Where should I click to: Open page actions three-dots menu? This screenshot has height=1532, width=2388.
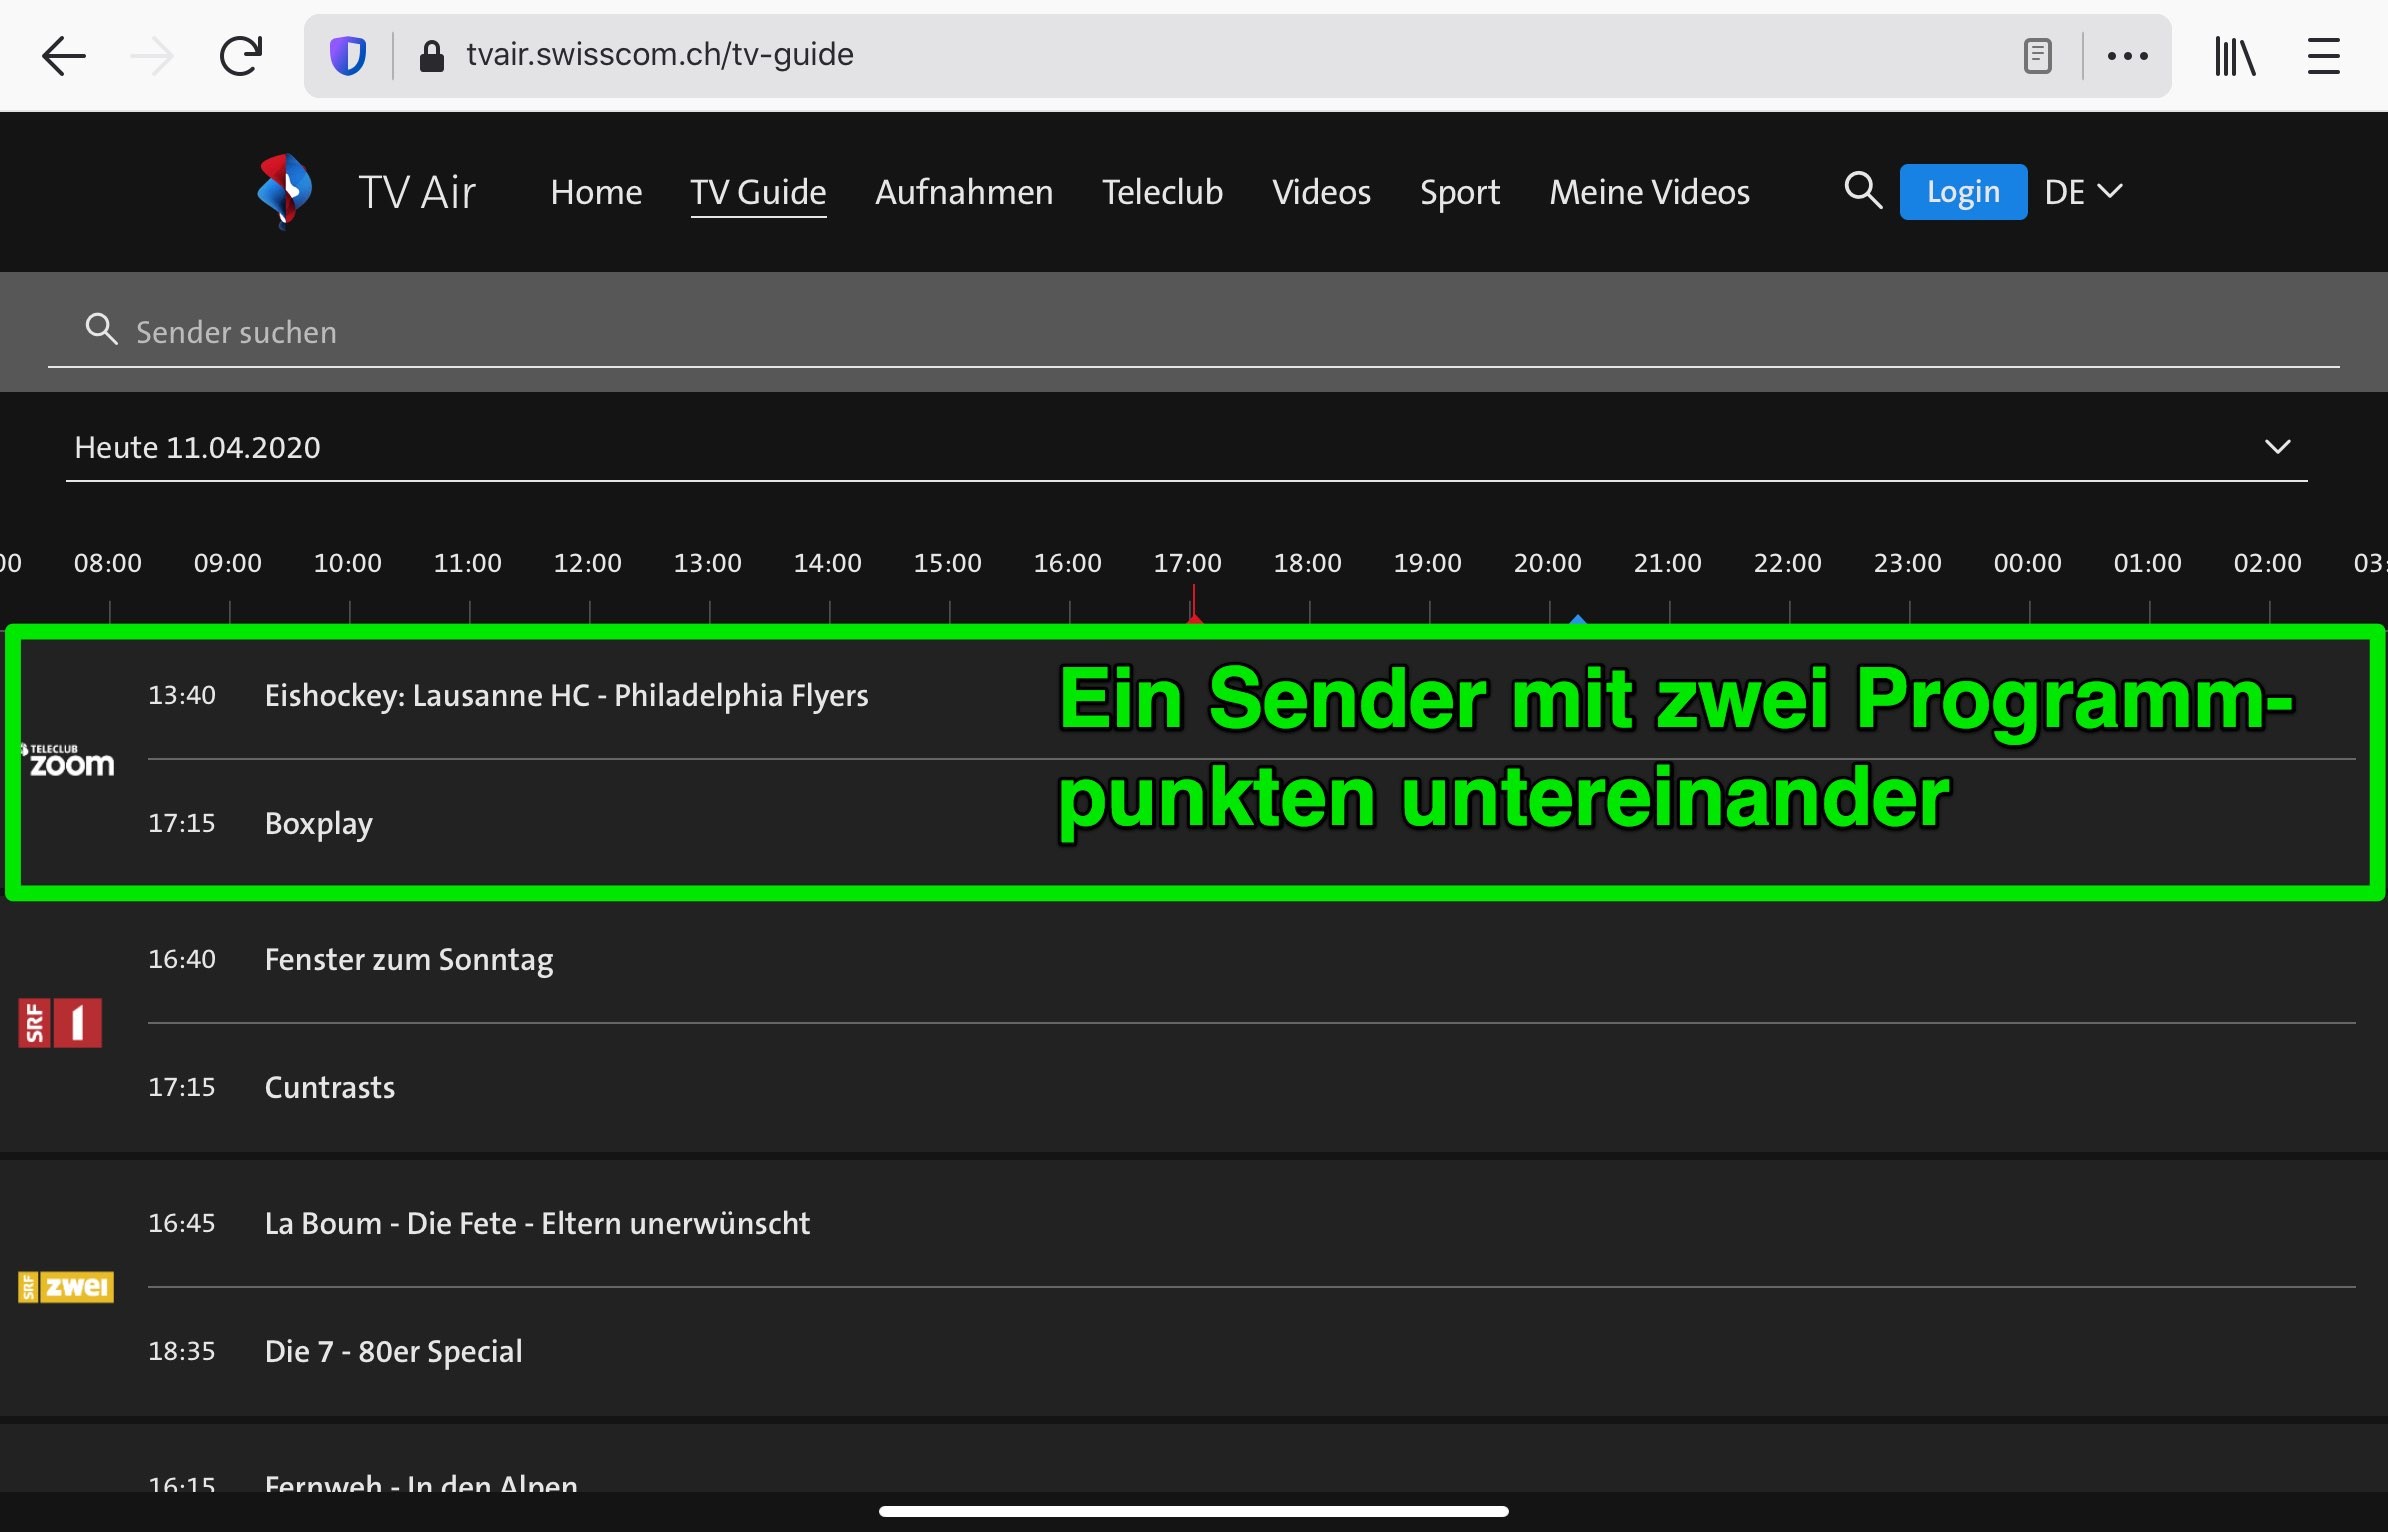[x=2127, y=56]
